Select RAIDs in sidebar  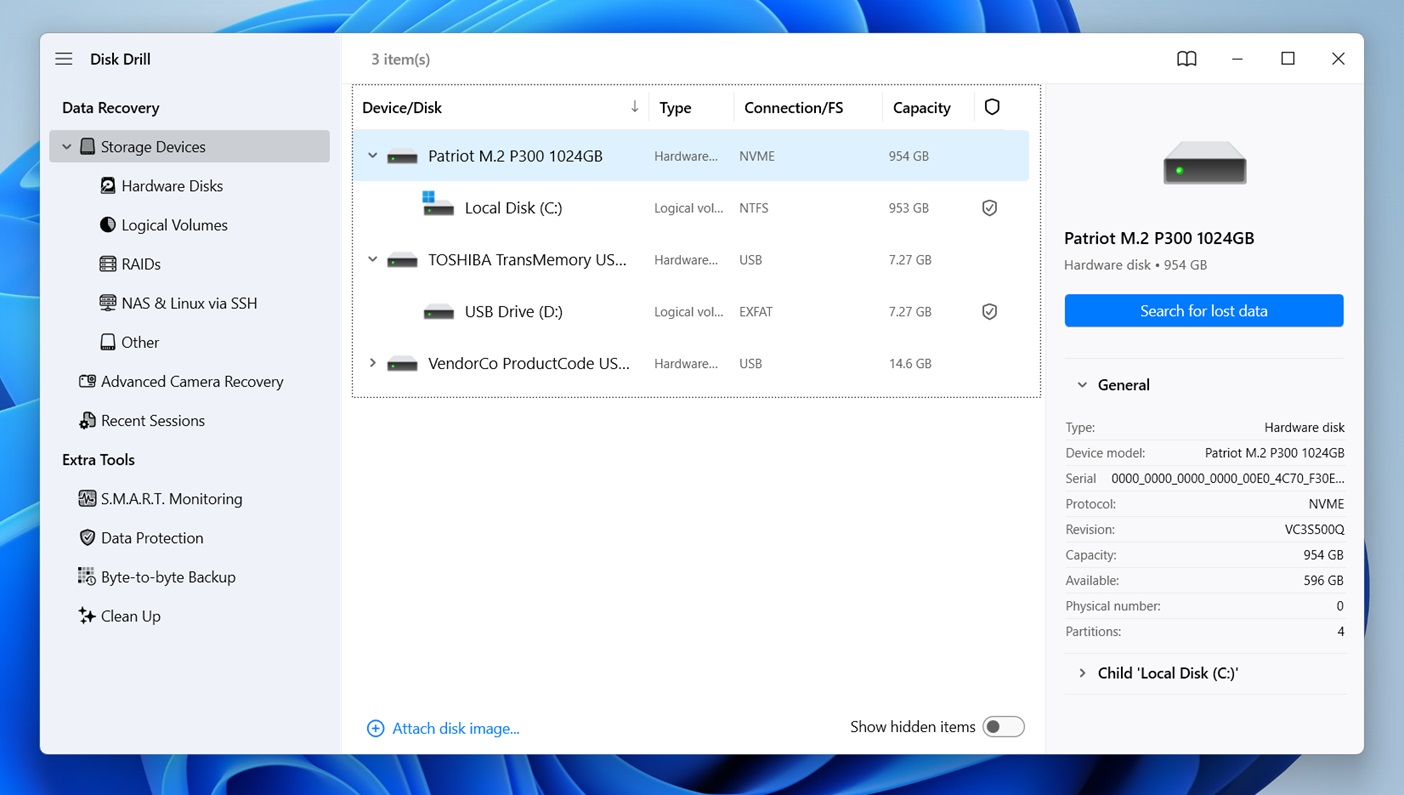(141, 264)
